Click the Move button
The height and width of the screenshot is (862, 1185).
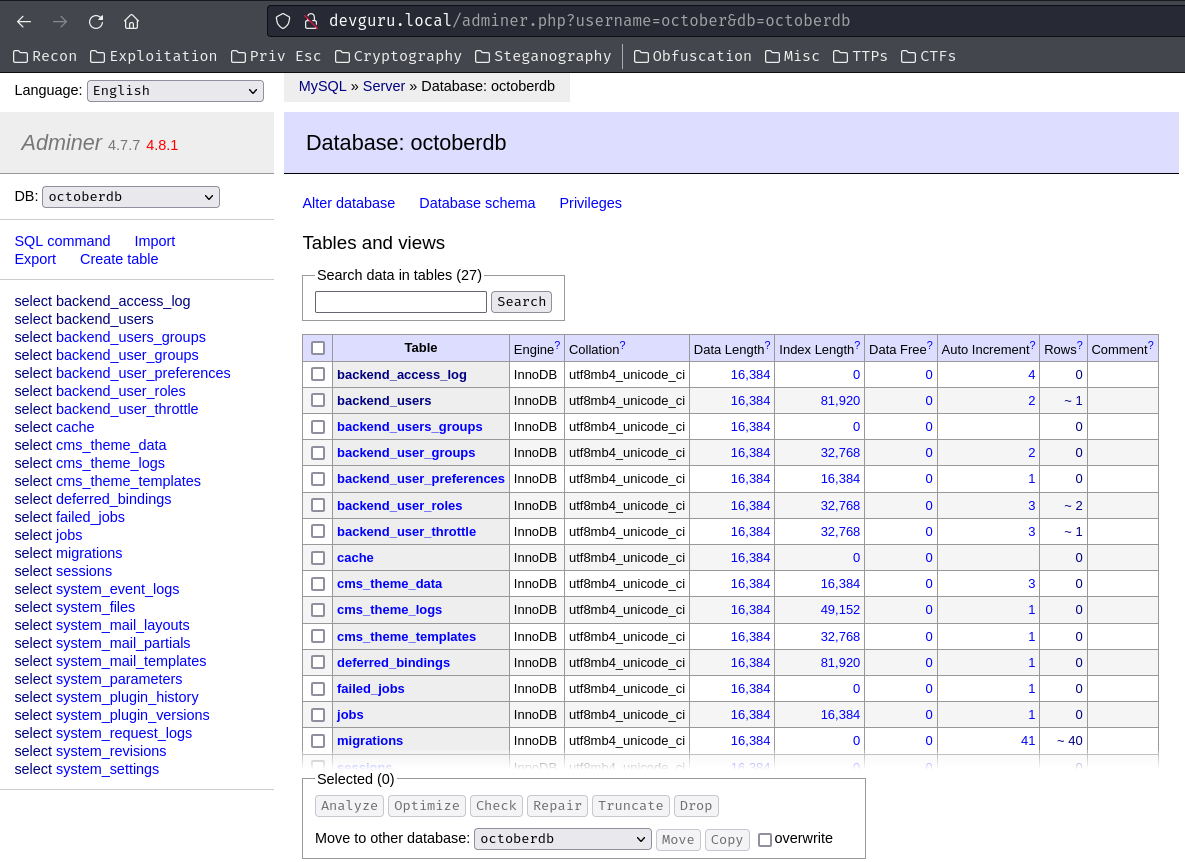pyautogui.click(x=678, y=839)
